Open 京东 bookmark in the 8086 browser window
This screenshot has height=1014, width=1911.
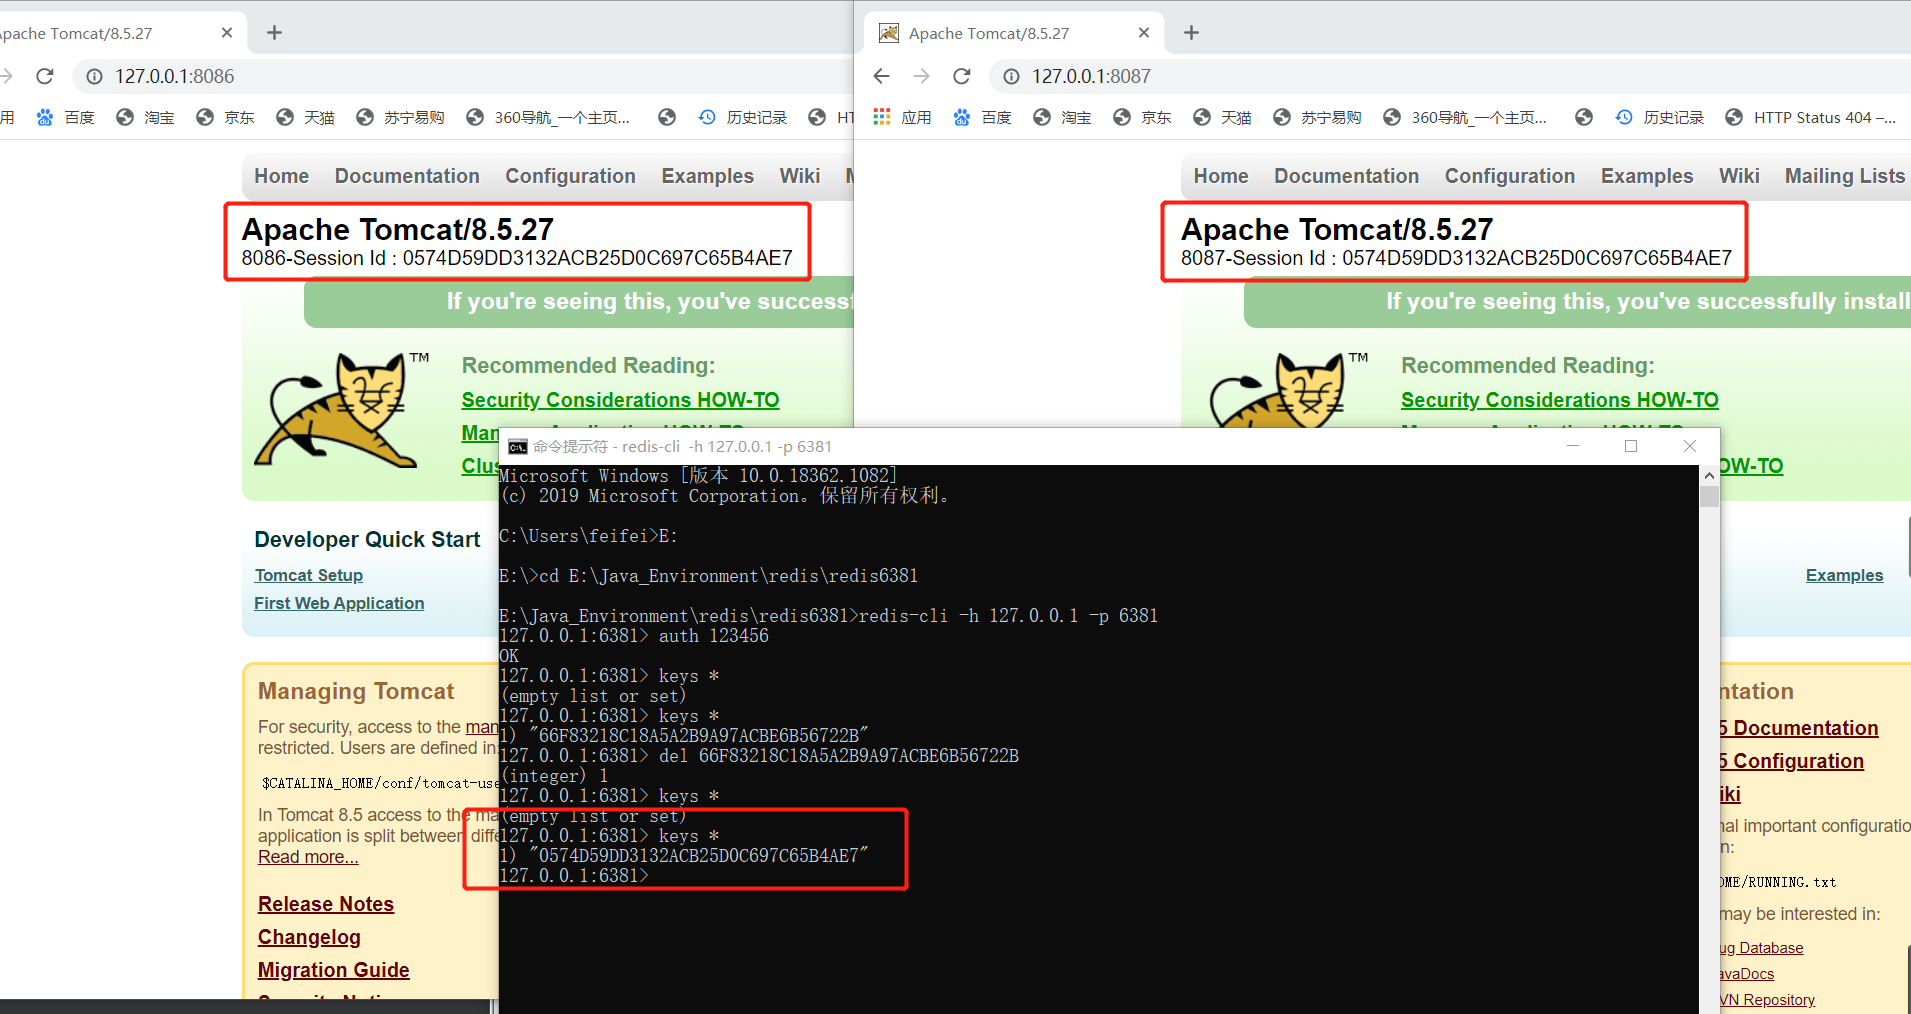225,117
